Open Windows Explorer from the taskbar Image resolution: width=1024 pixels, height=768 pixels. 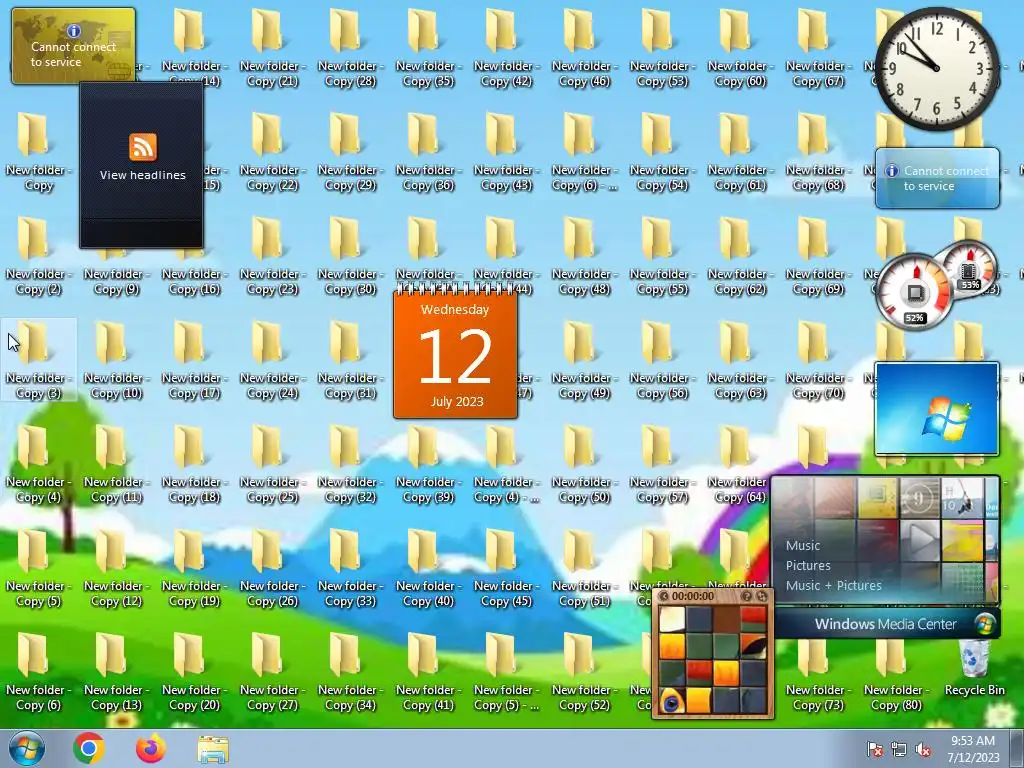tap(213, 749)
